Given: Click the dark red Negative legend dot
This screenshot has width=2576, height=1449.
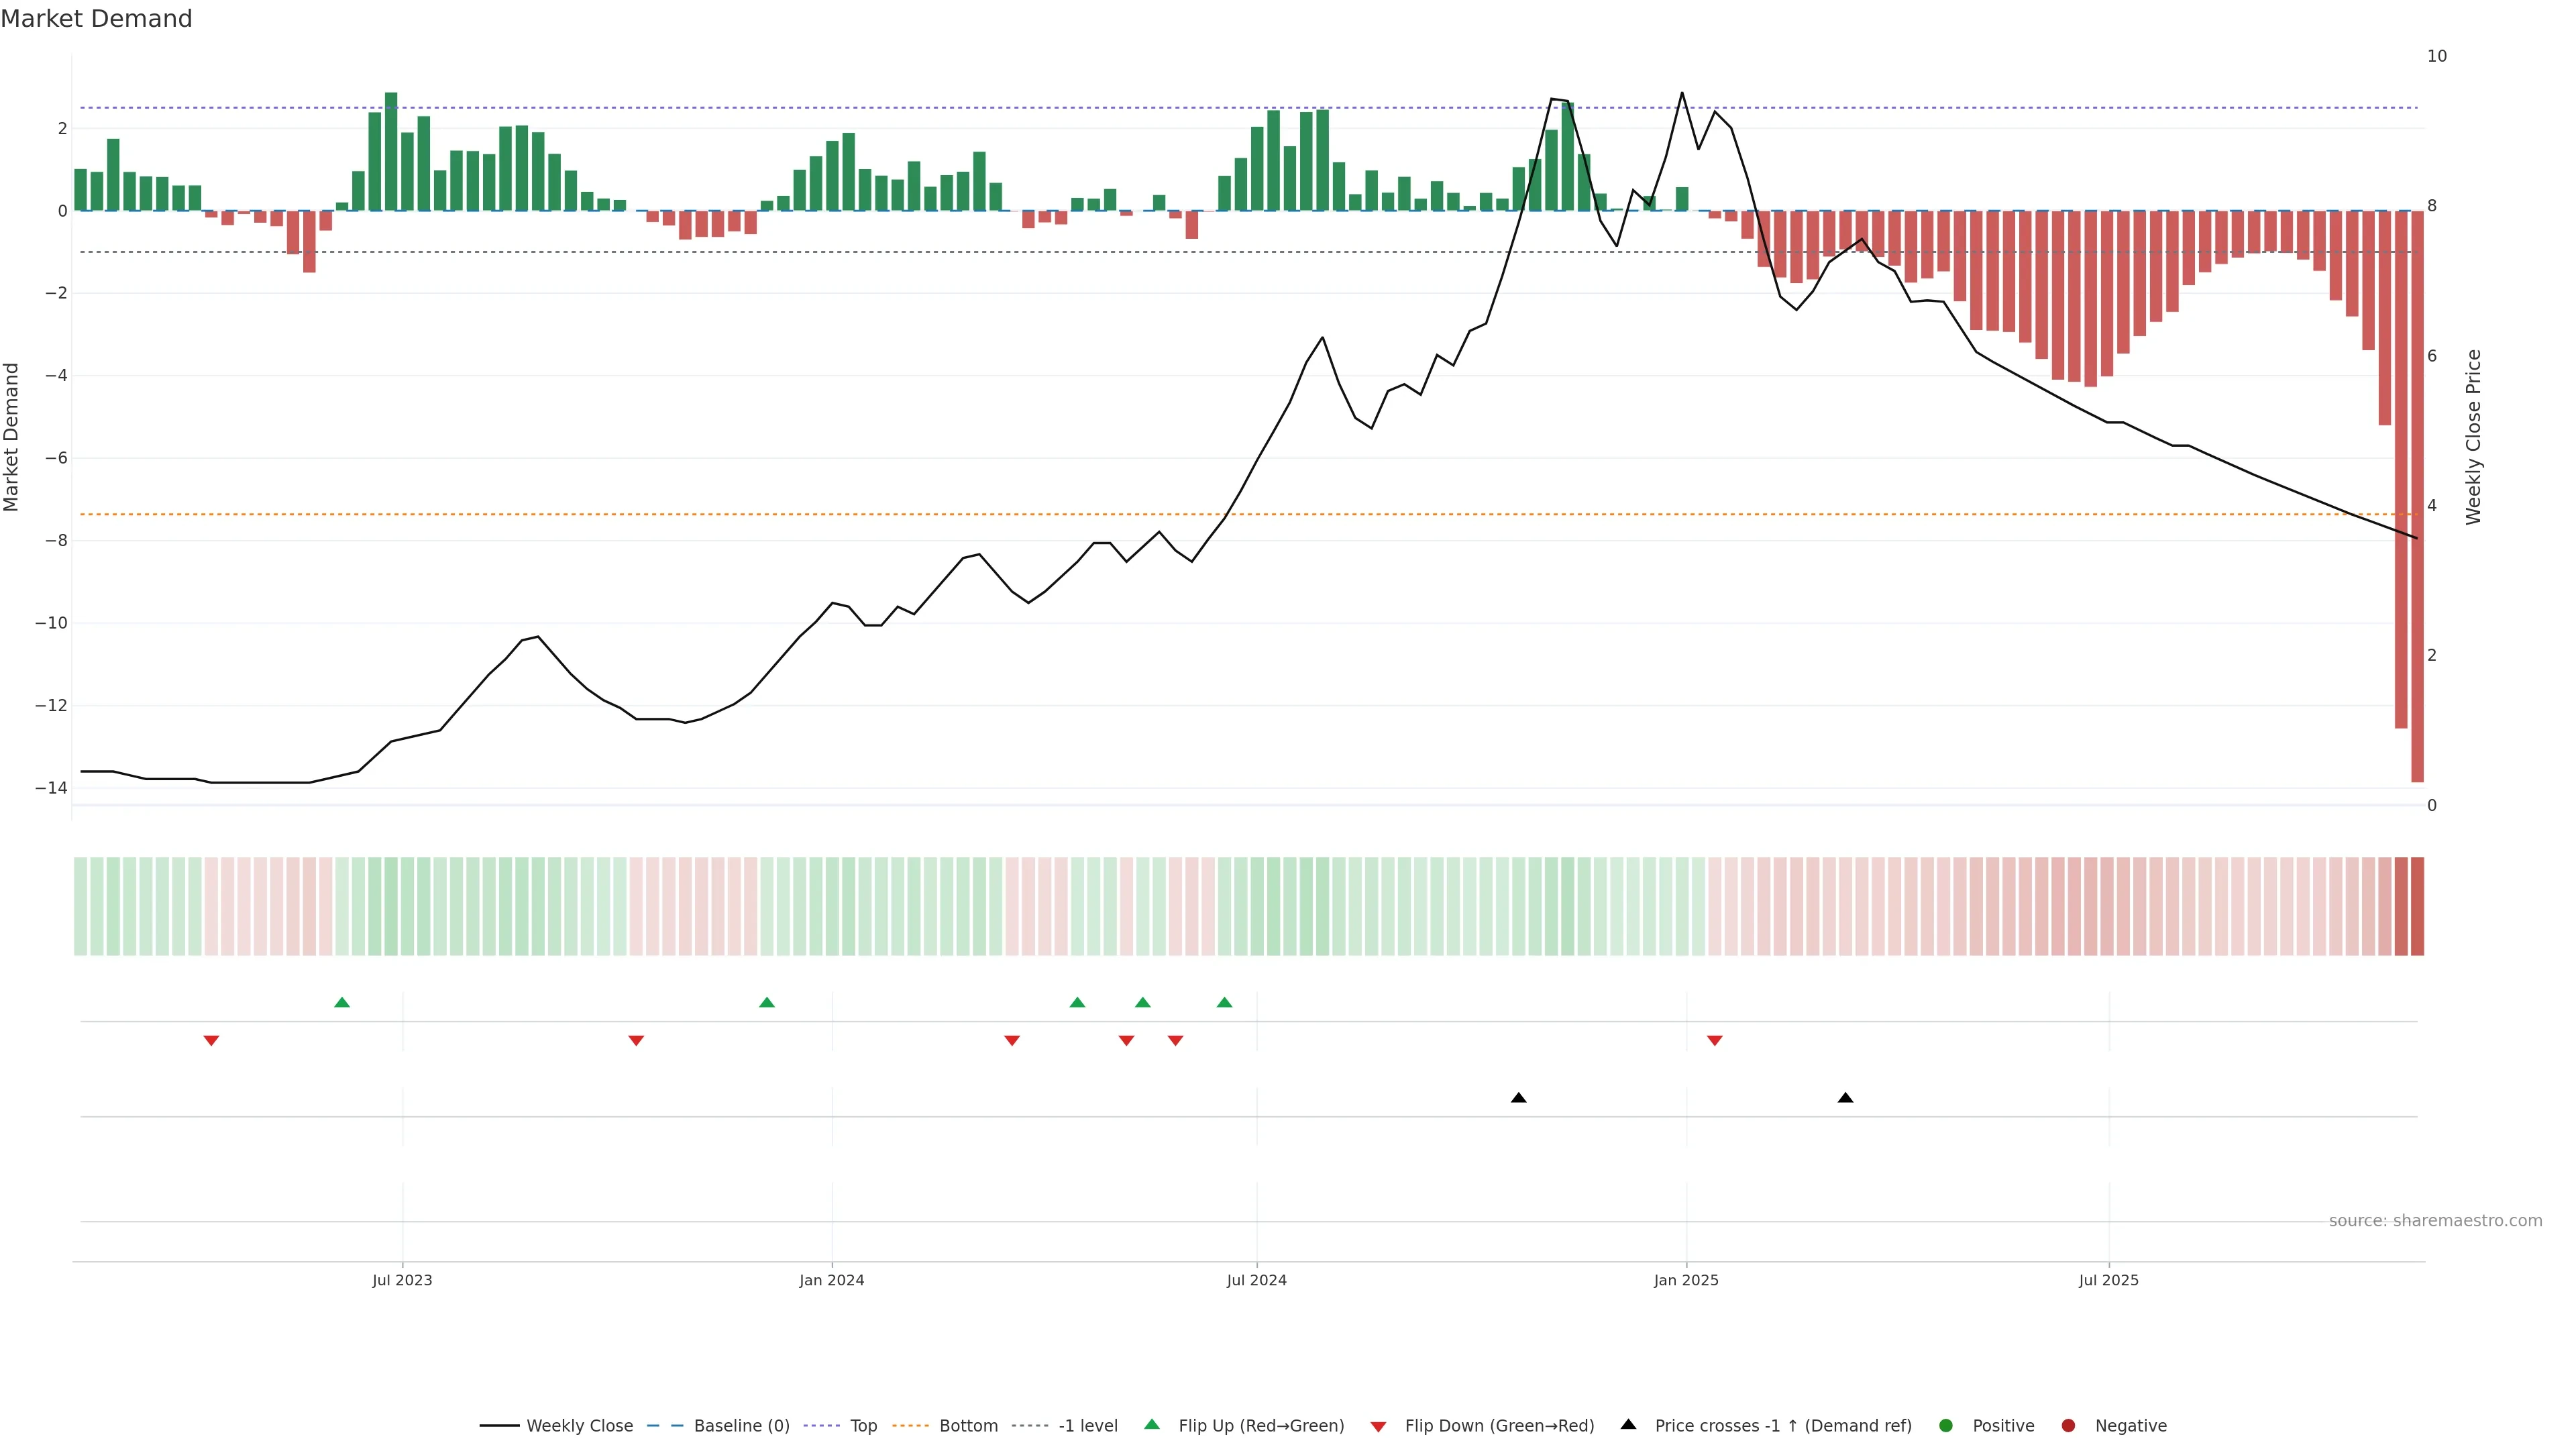Looking at the screenshot, I should [x=2068, y=1426].
